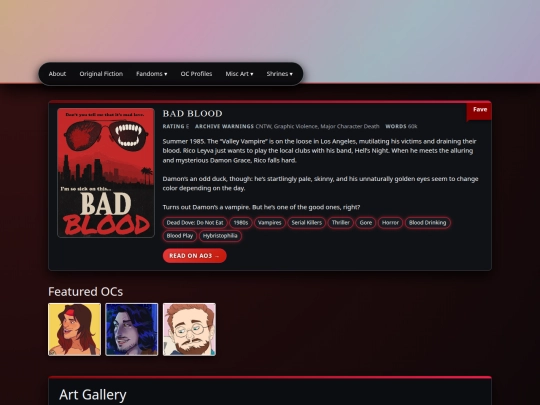Open the red-haired OC portrait
This screenshot has height=405, width=540.
74,329
